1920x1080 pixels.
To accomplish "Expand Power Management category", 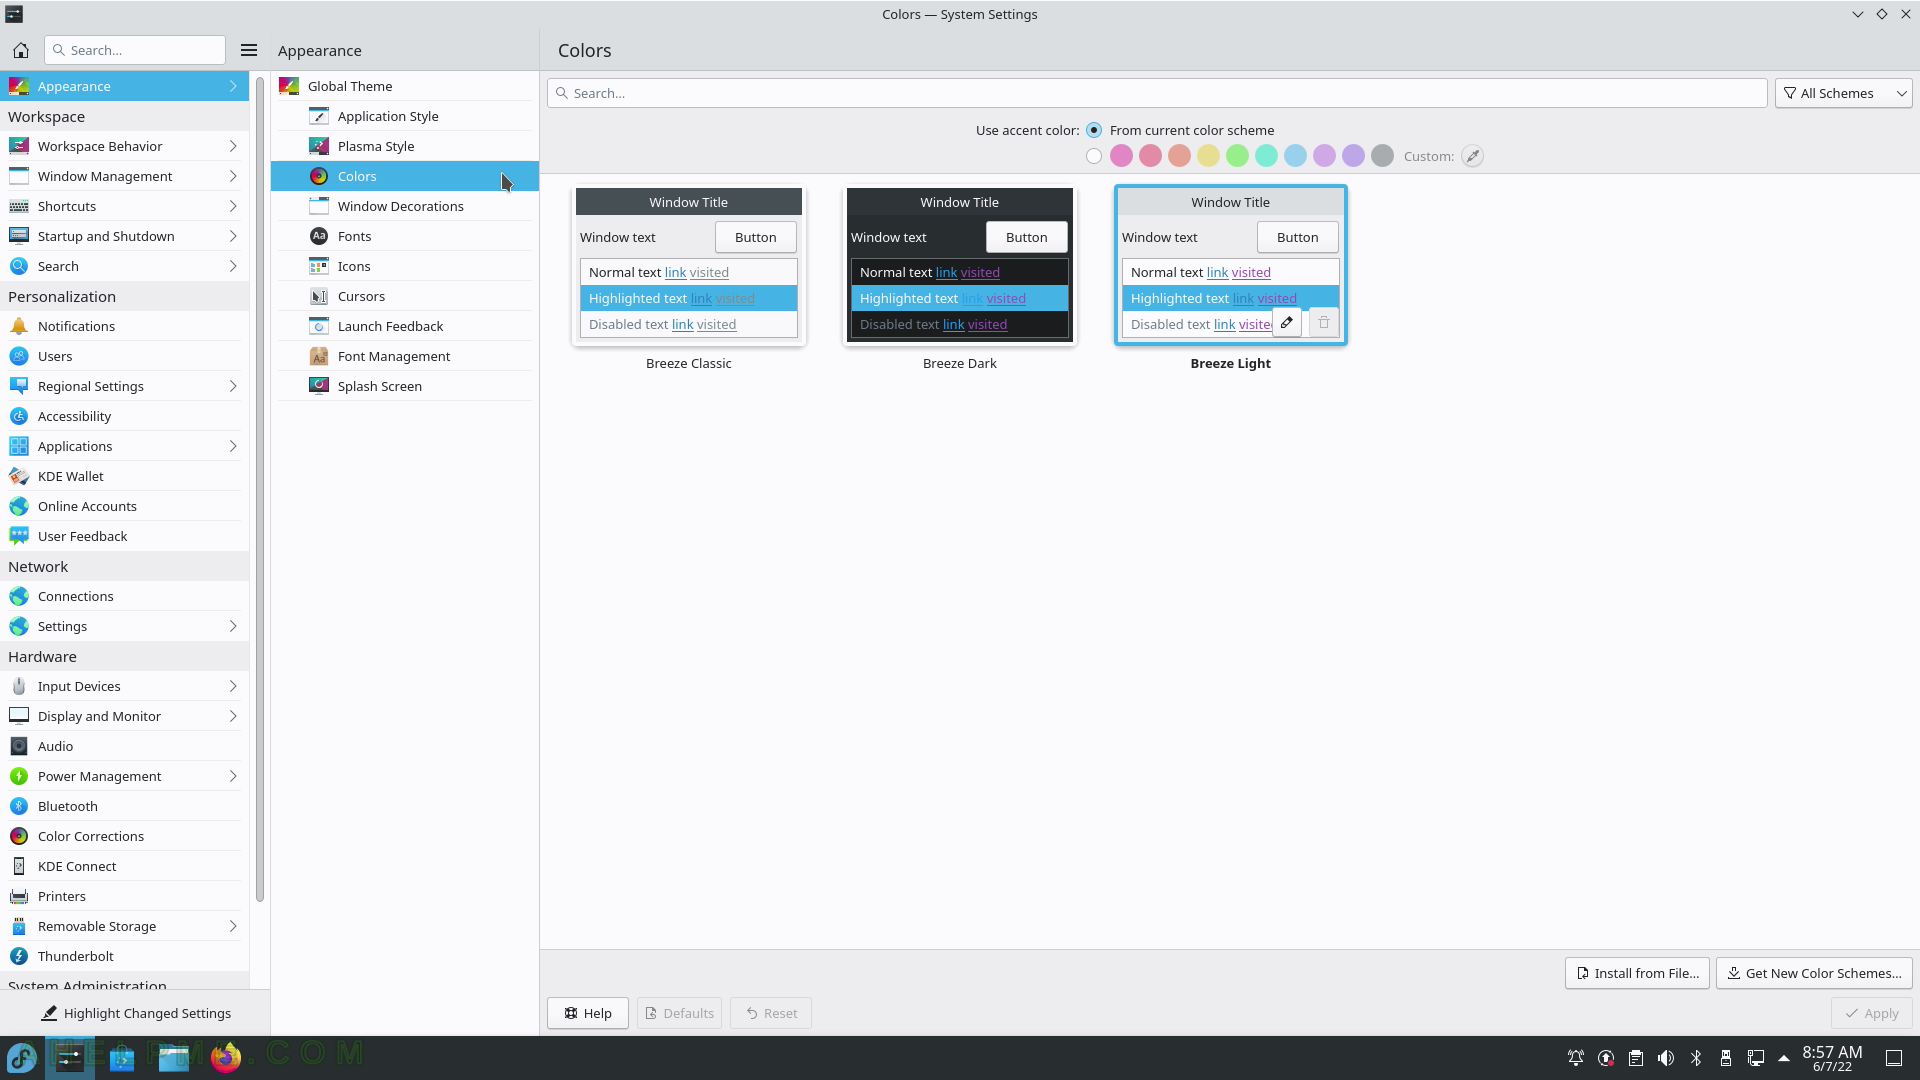I will [125, 776].
